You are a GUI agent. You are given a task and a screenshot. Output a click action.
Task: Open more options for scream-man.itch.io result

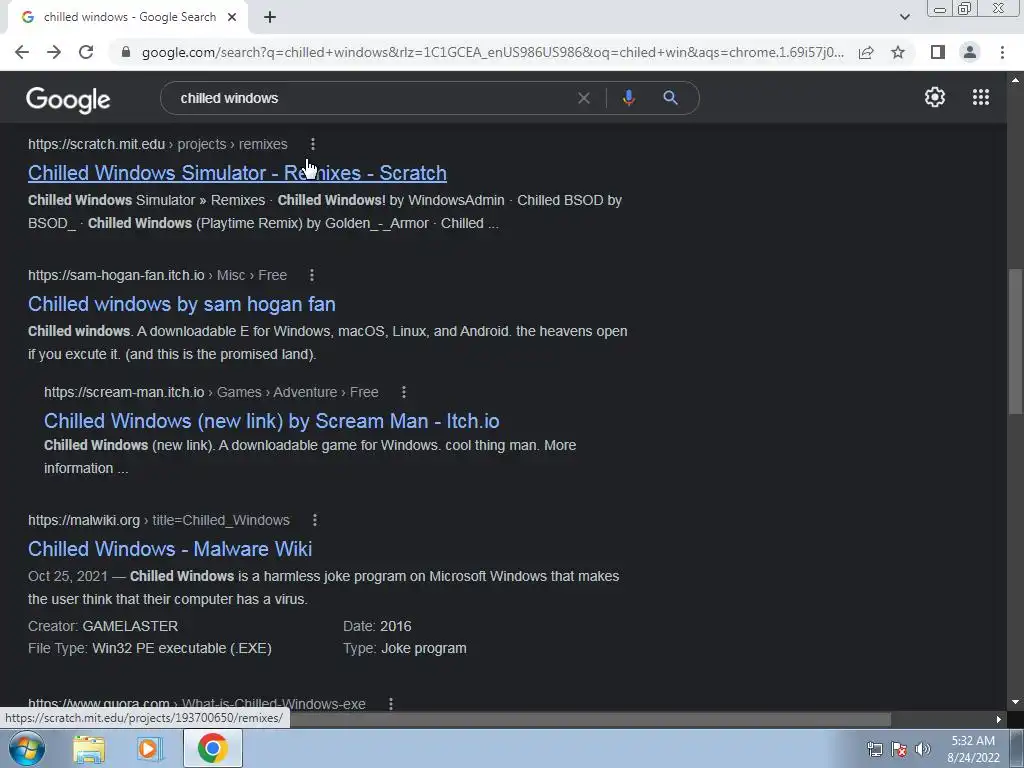[x=404, y=392]
